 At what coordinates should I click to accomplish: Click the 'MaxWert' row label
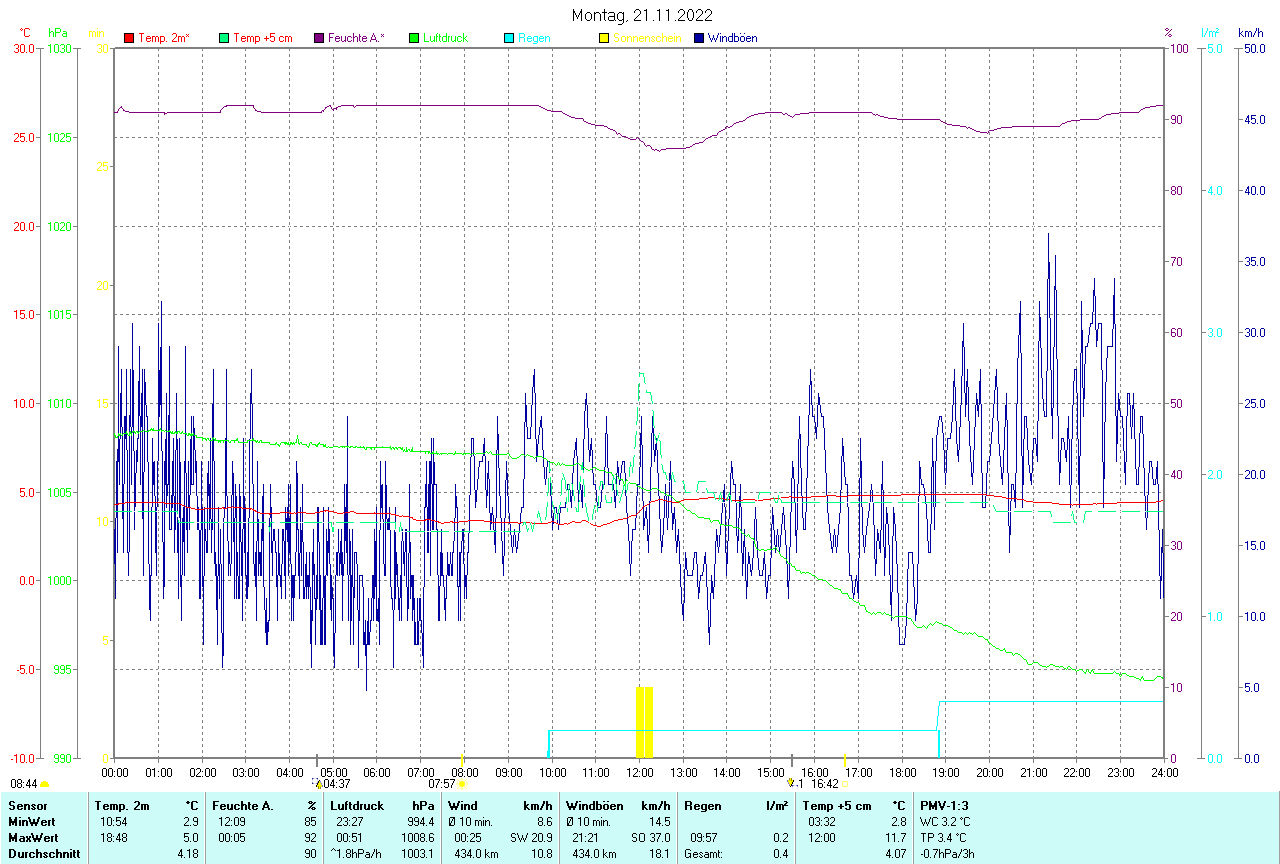pos(34,838)
